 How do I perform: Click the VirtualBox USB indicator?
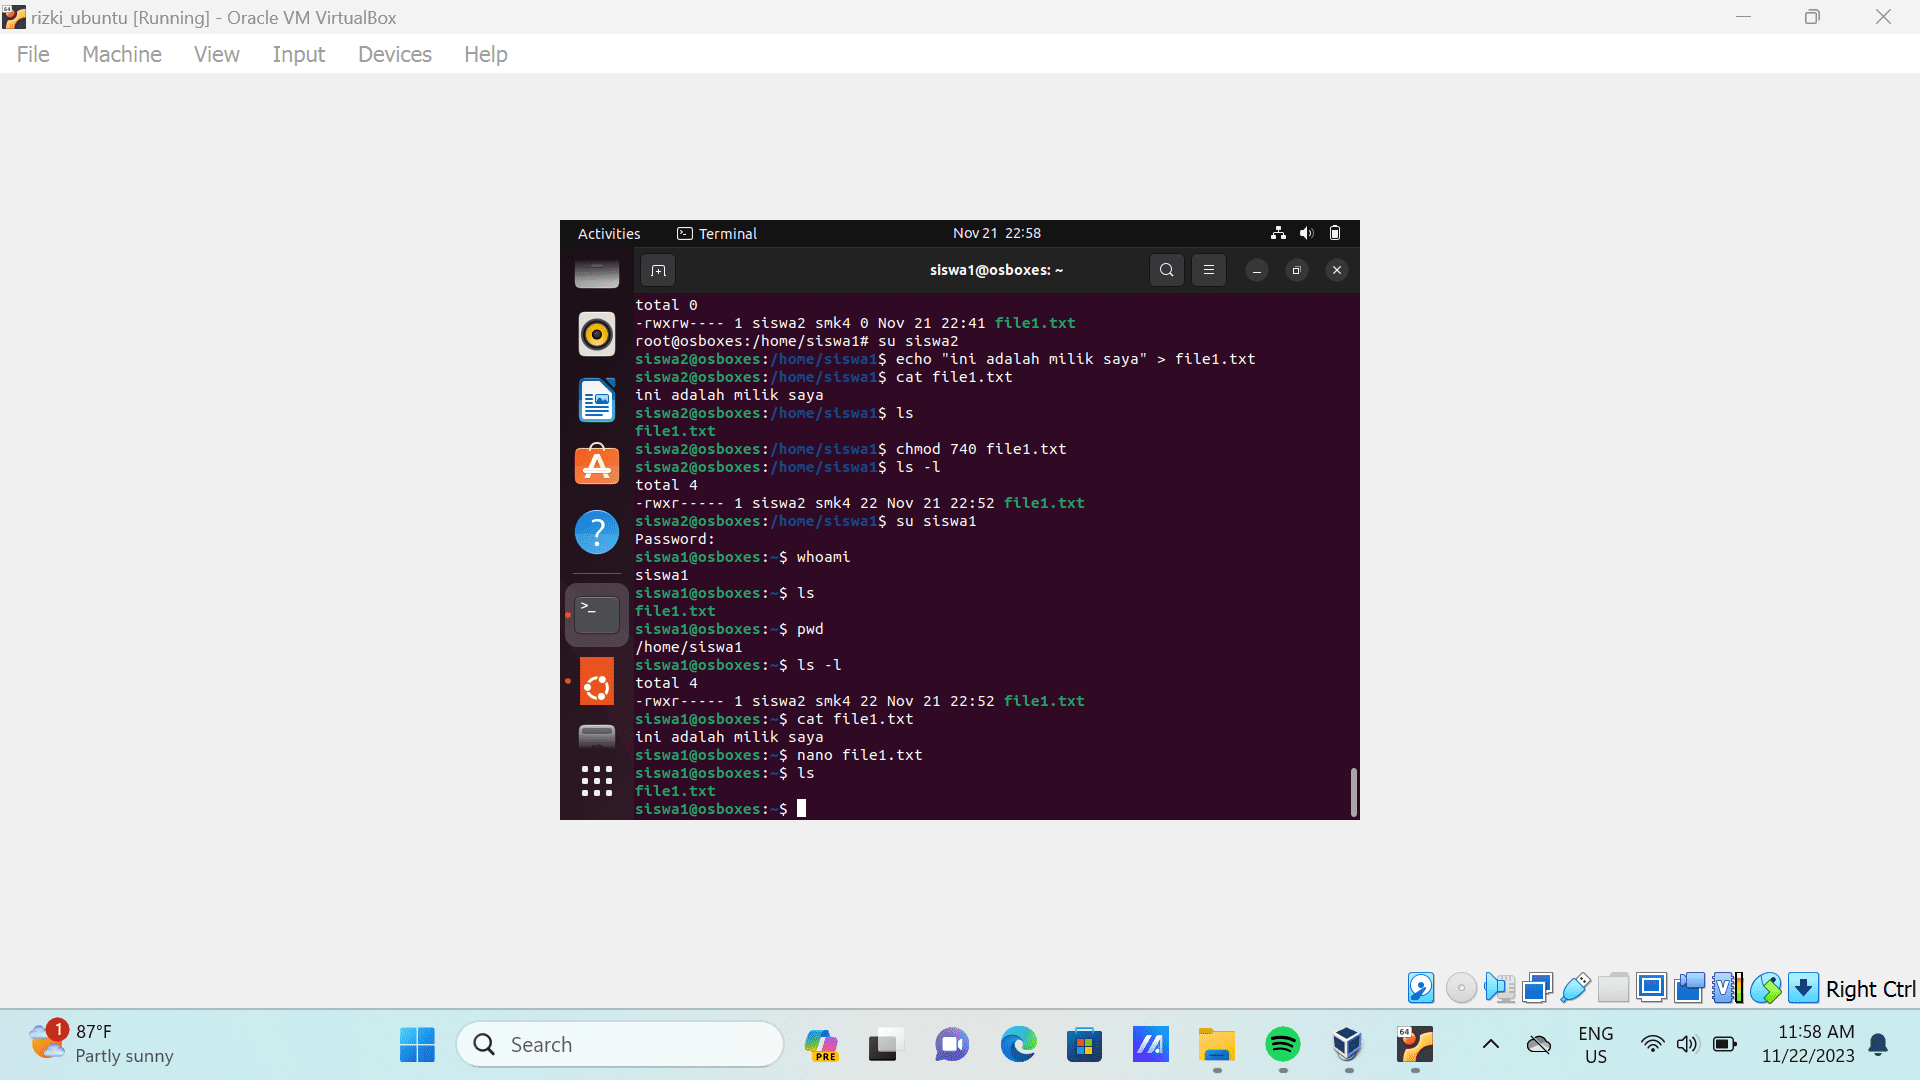tap(1575, 988)
